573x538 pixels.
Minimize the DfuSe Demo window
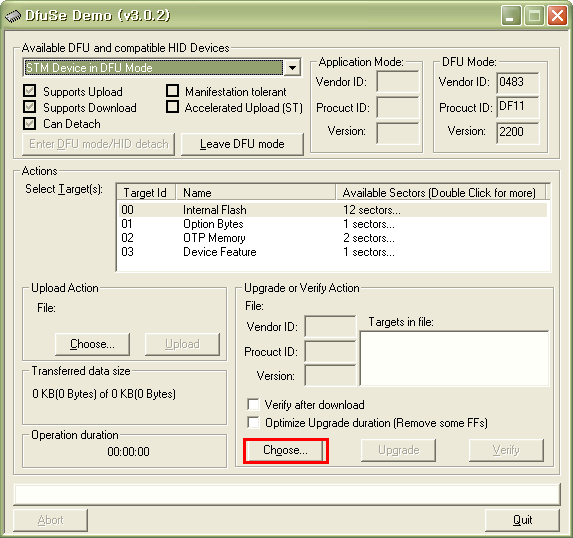click(x=511, y=16)
